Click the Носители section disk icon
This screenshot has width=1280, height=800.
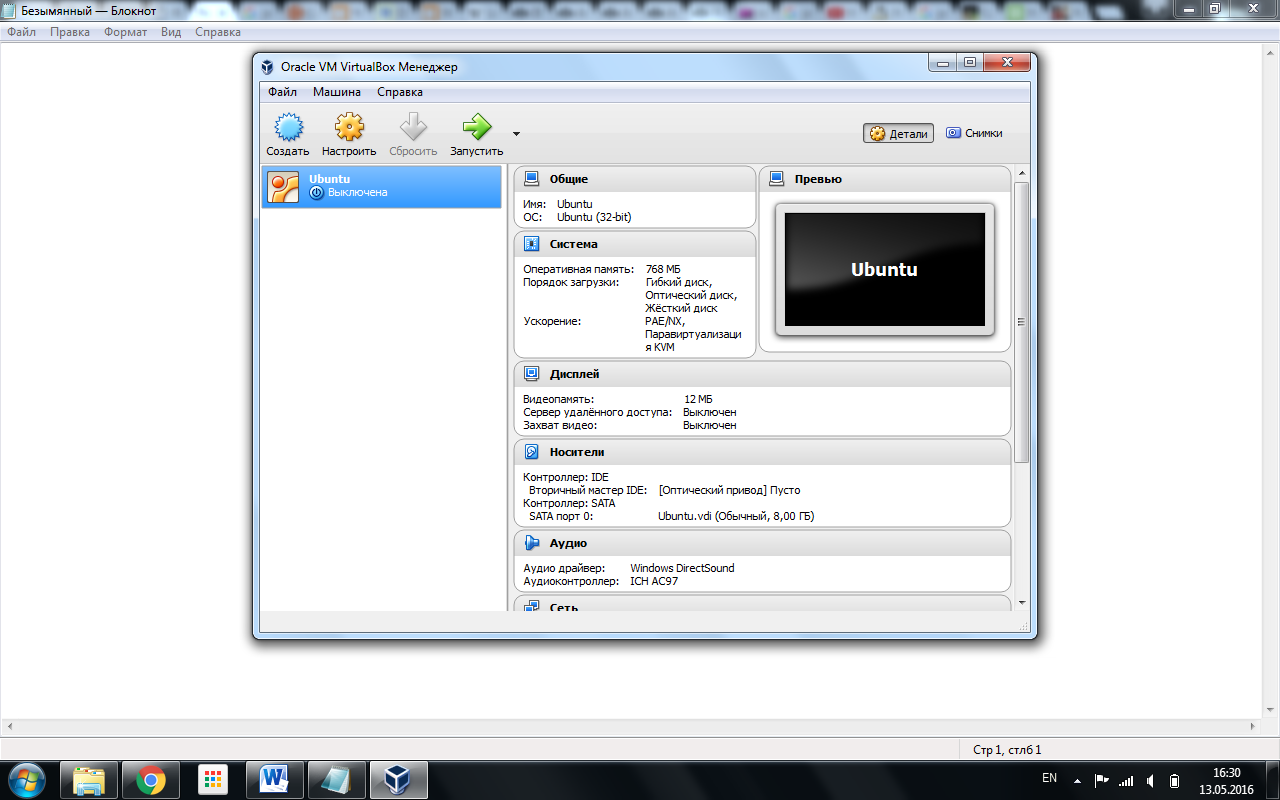click(x=532, y=452)
